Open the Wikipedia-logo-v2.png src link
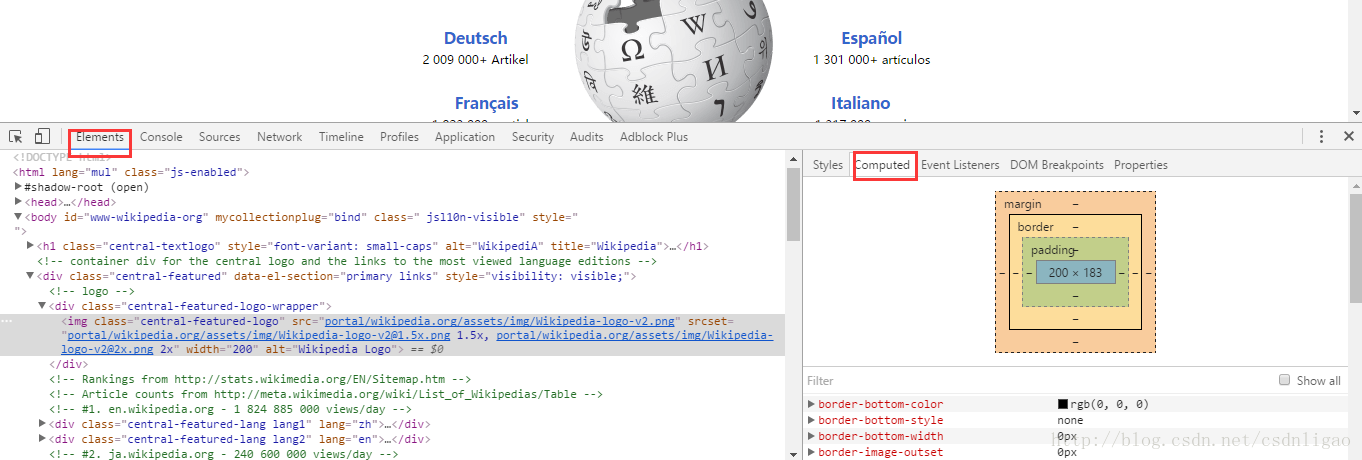This screenshot has height=460, width=1362. pos(500,321)
